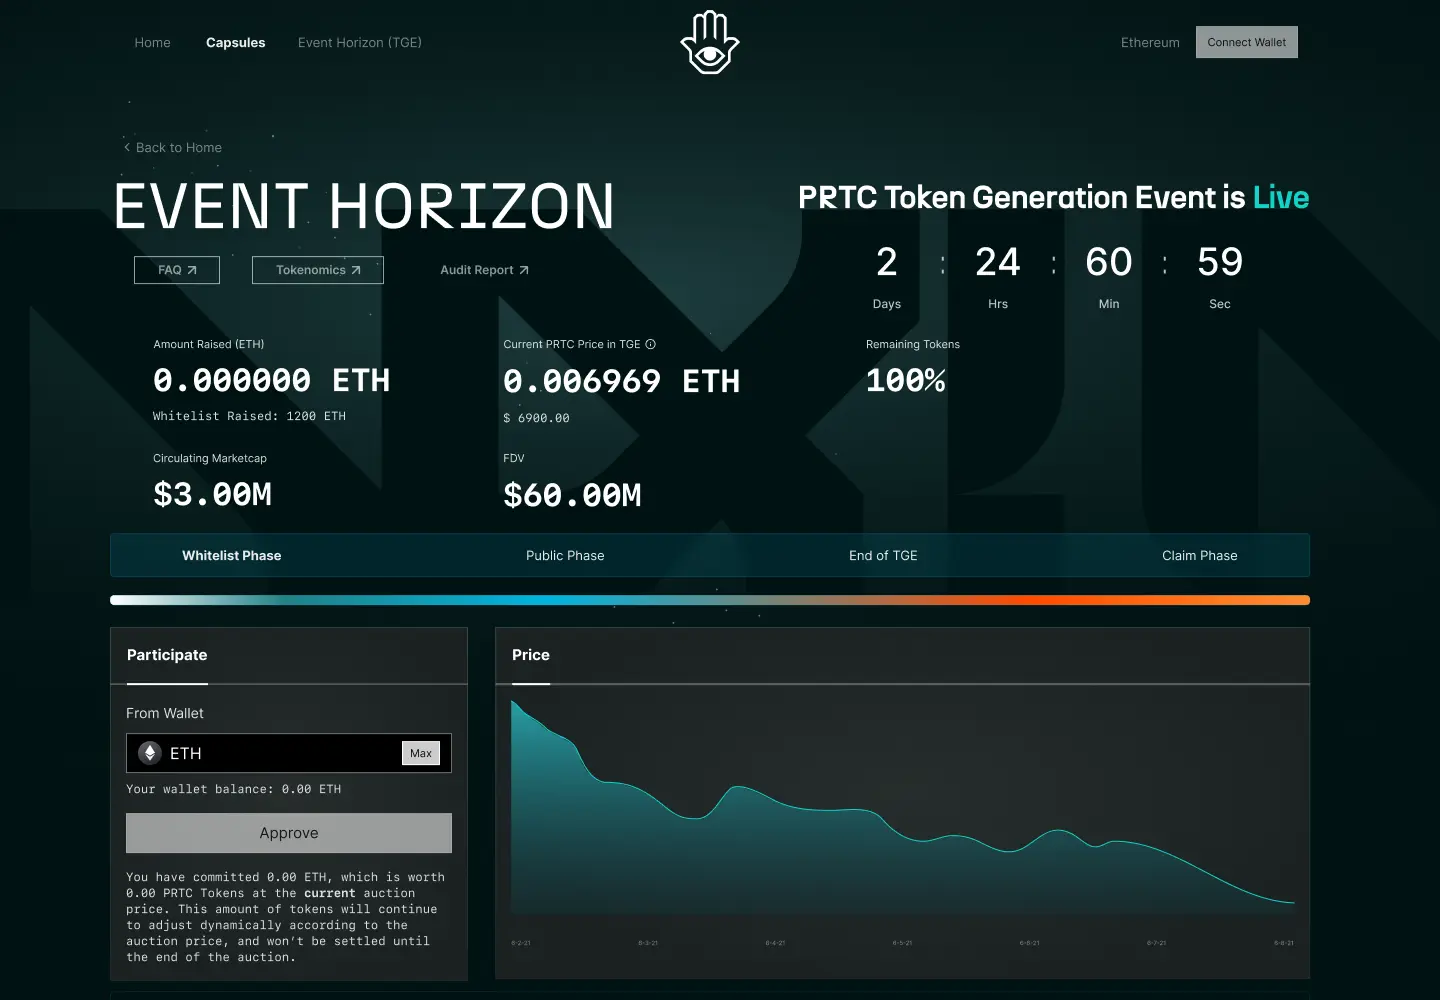Click the gradient phase progress bar
This screenshot has width=1440, height=1000.
pyautogui.click(x=710, y=600)
